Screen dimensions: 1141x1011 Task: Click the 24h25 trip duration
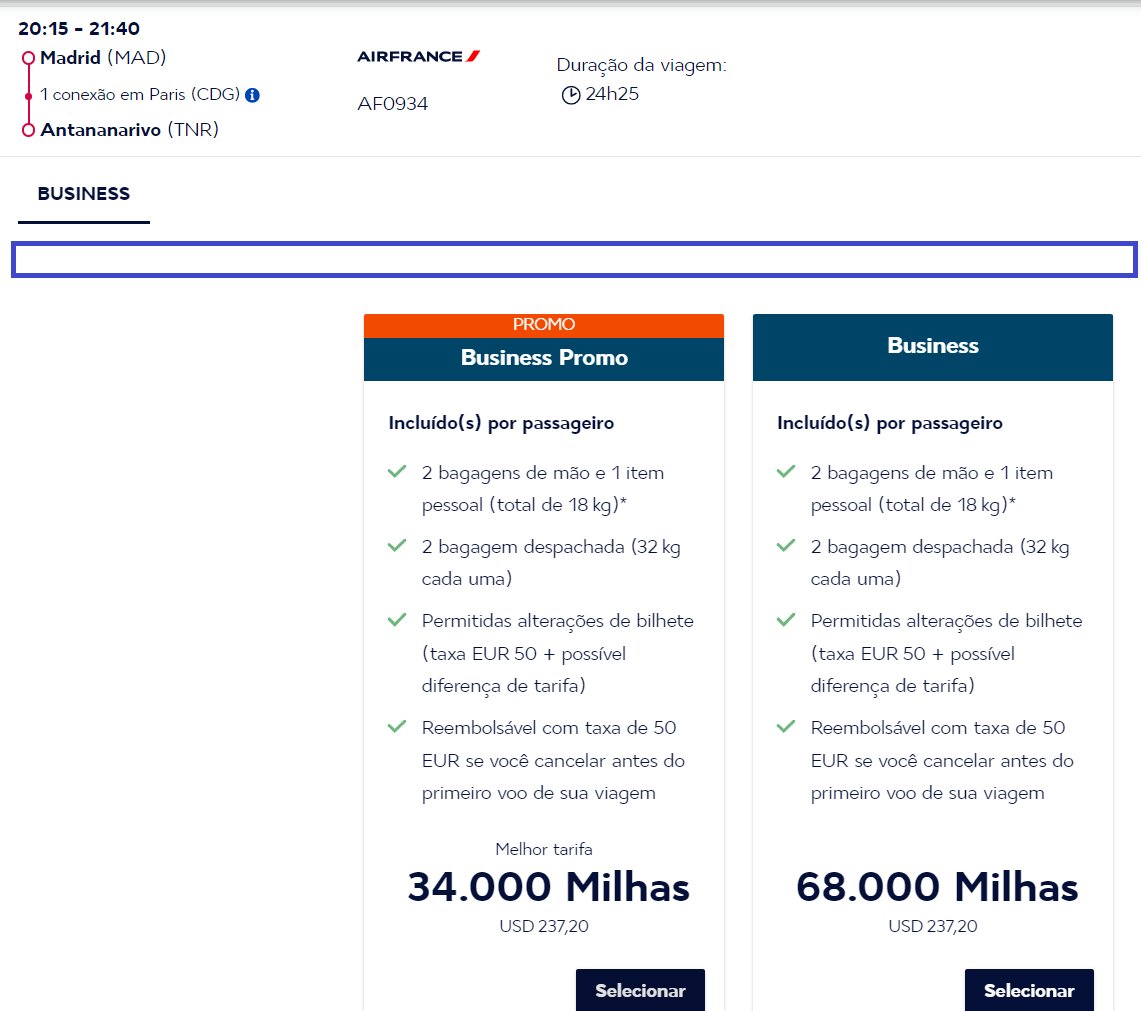point(612,94)
